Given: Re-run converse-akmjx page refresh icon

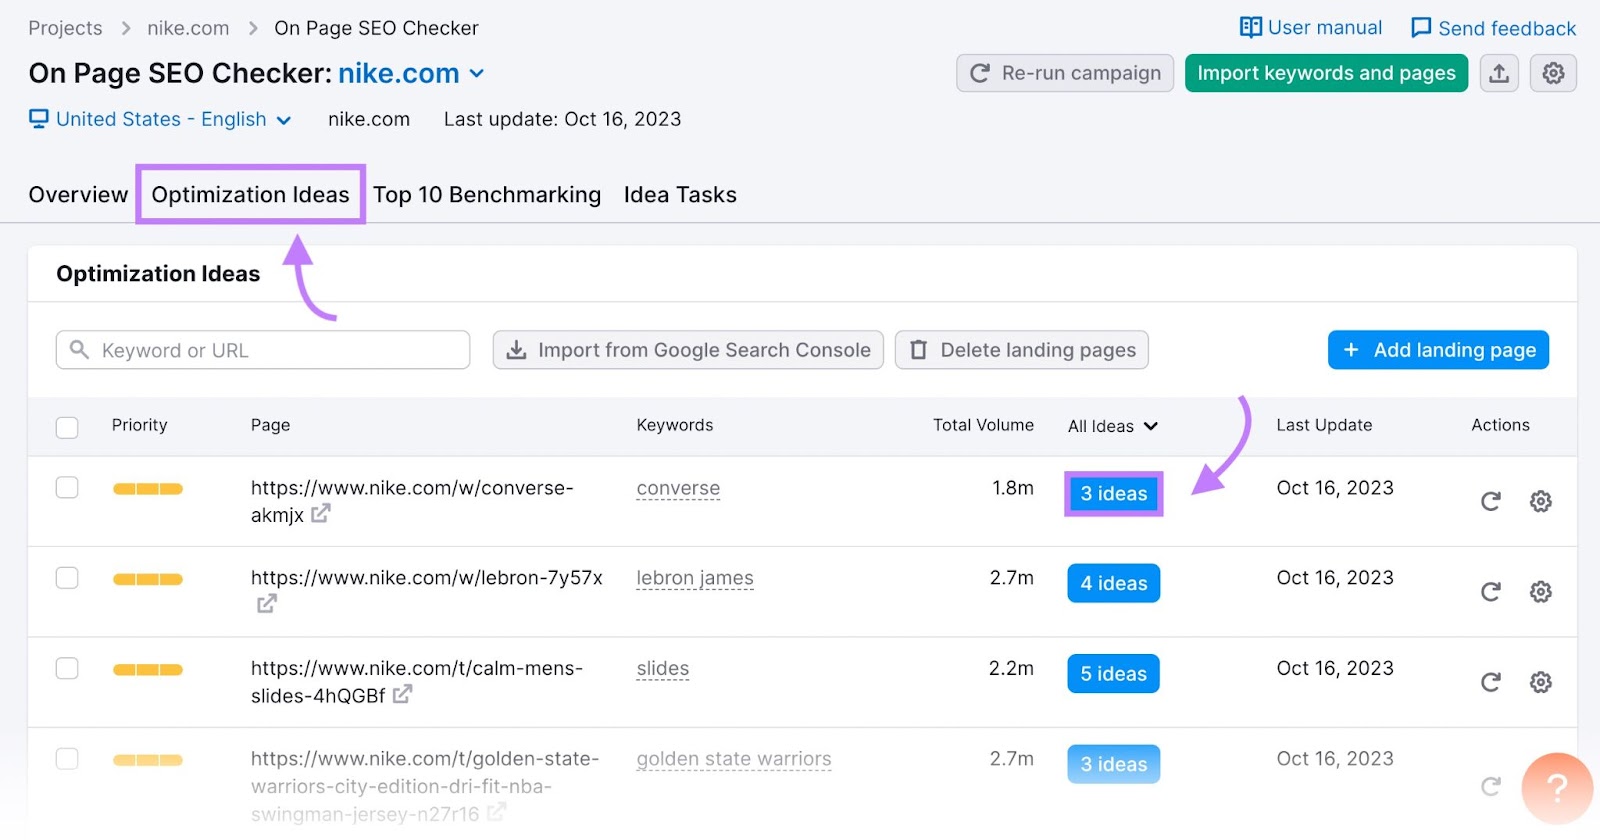Looking at the screenshot, I should [x=1490, y=501].
